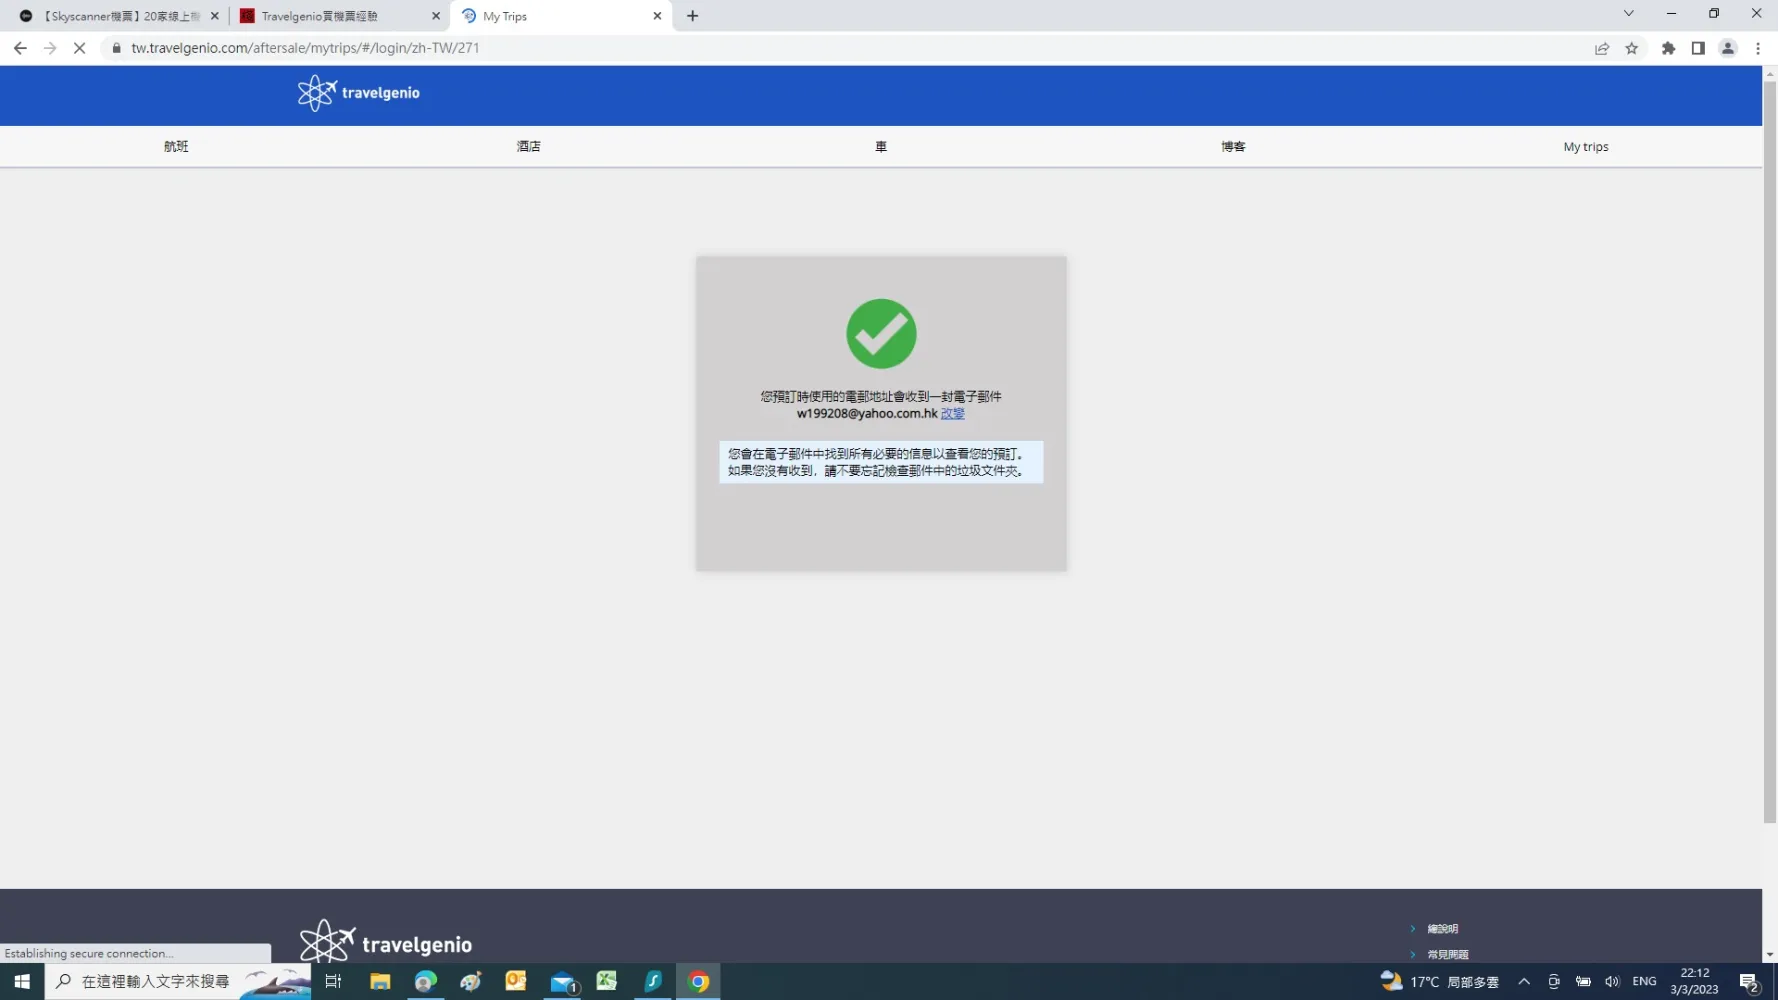Open Chrome profile avatar icon
The image size is (1778, 1000).
[1727, 48]
